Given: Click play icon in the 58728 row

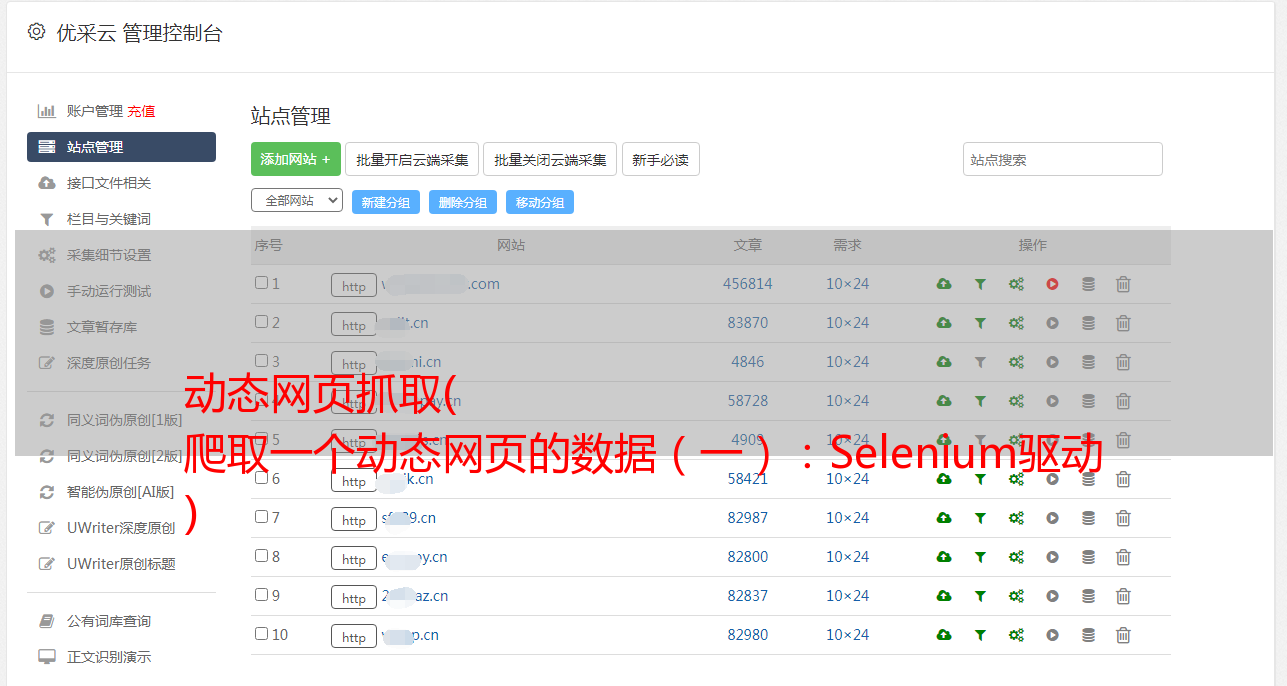Looking at the screenshot, I should (x=1052, y=401).
